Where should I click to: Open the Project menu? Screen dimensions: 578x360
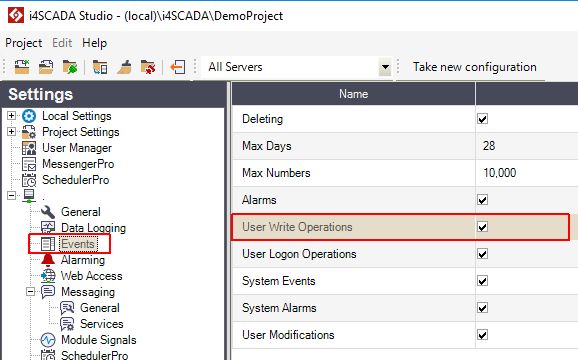[24, 43]
